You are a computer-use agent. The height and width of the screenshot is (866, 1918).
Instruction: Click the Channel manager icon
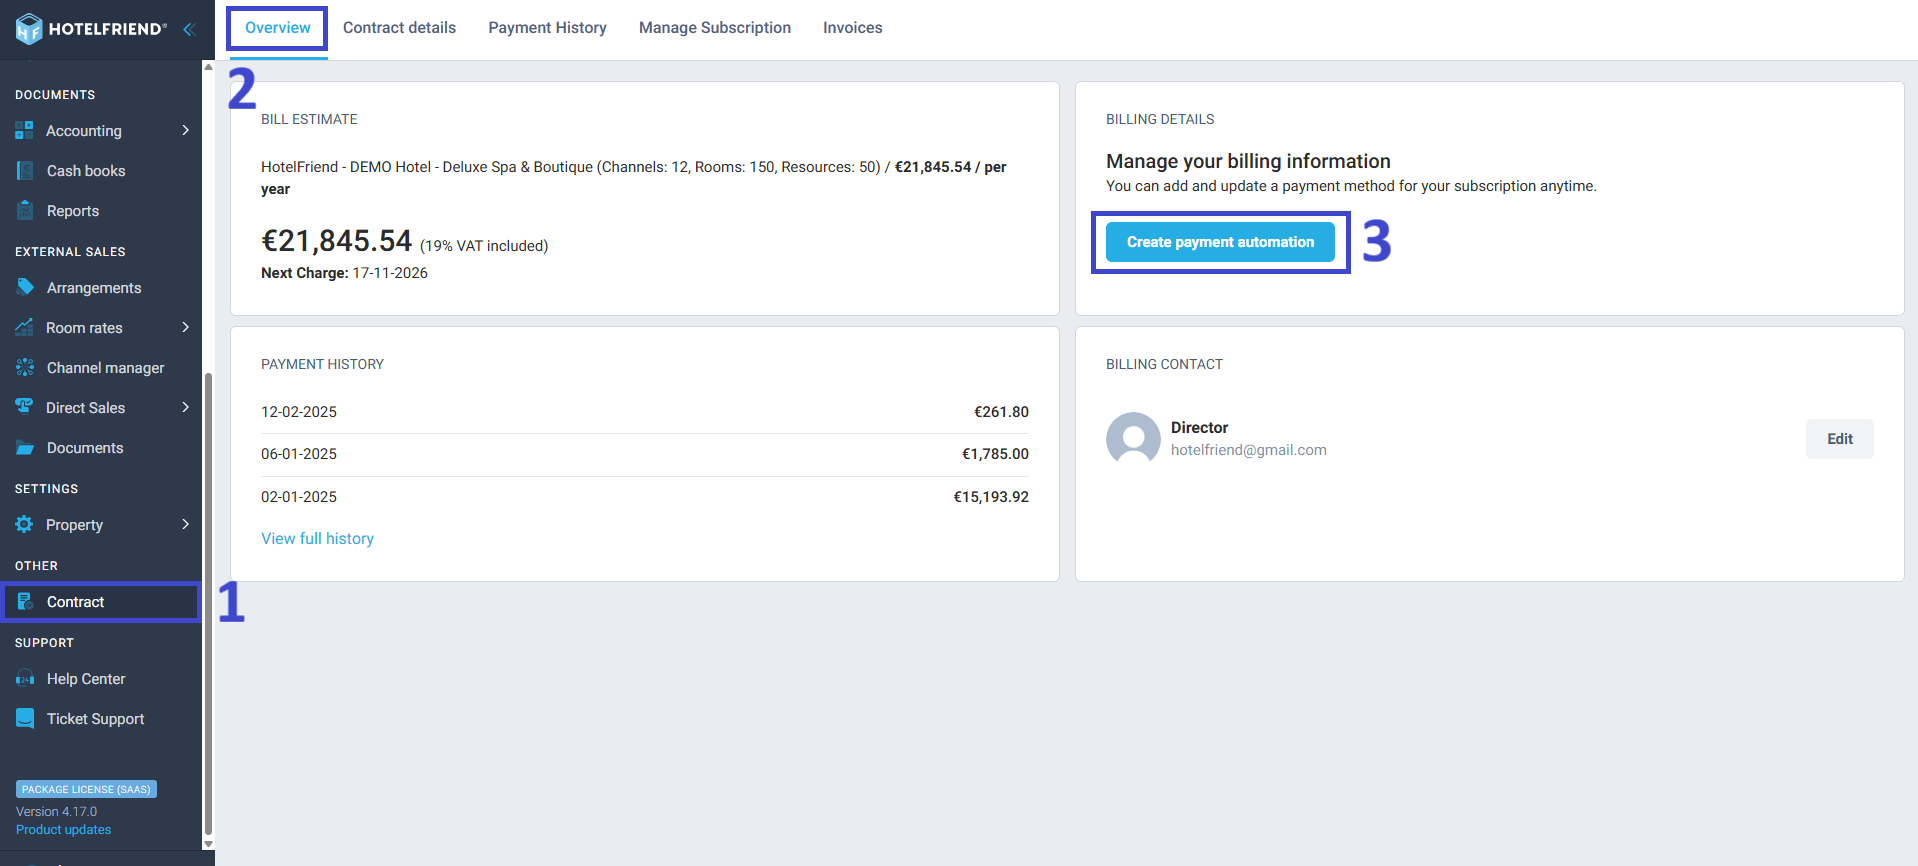coord(25,367)
